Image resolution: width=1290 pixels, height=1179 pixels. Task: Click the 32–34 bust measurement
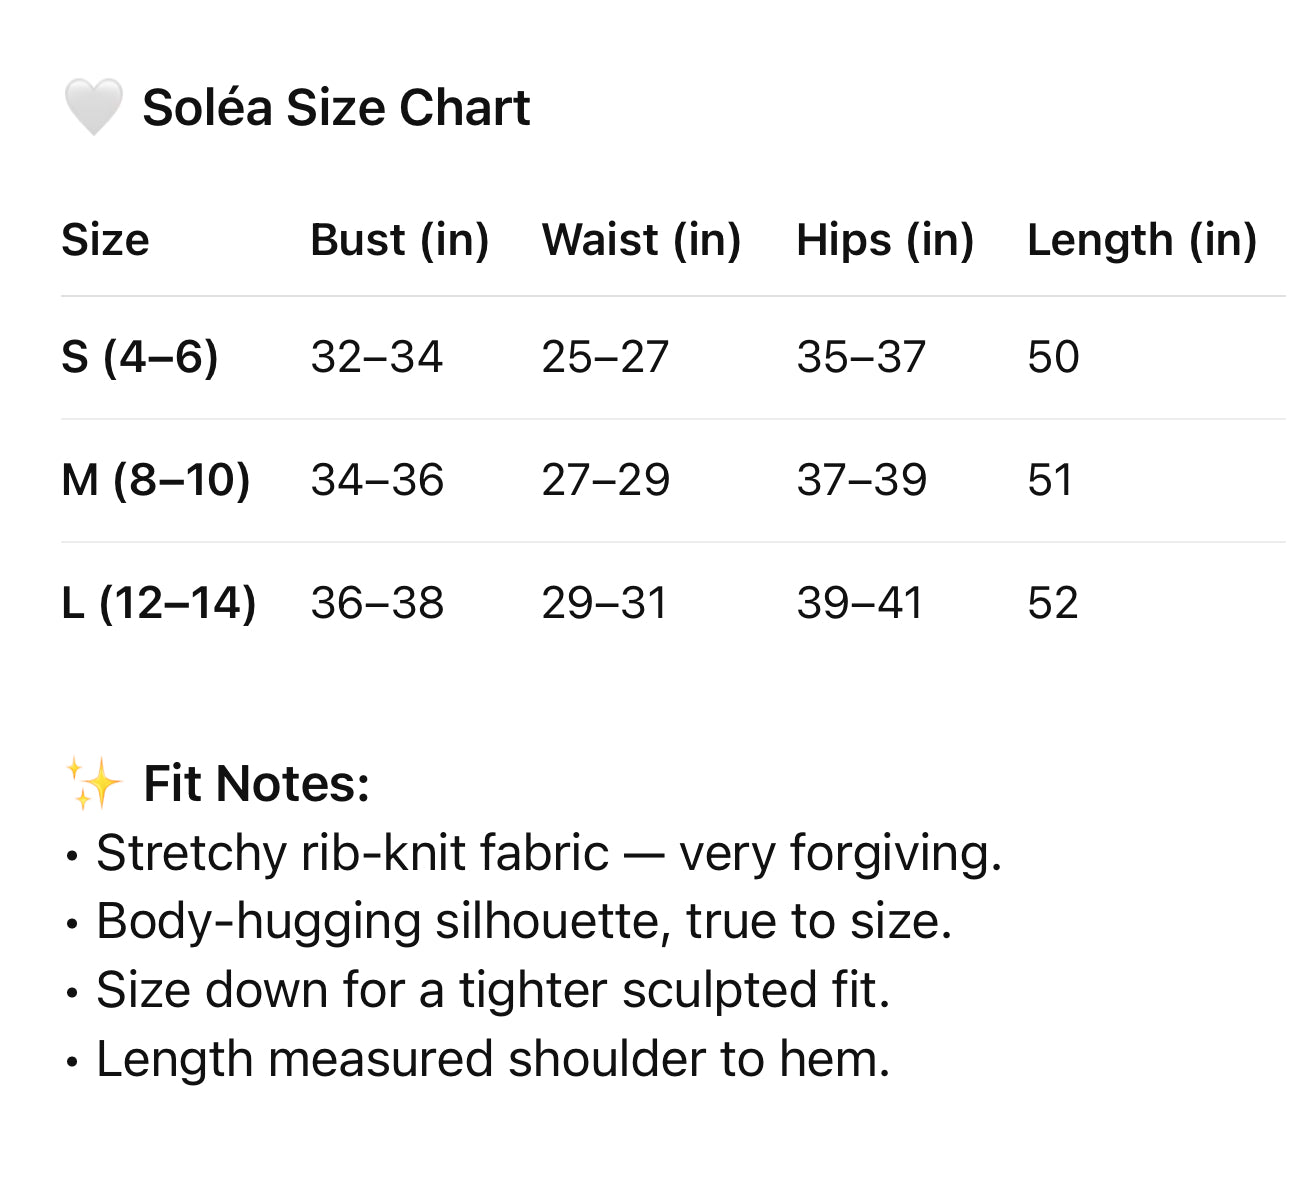pyautogui.click(x=376, y=357)
